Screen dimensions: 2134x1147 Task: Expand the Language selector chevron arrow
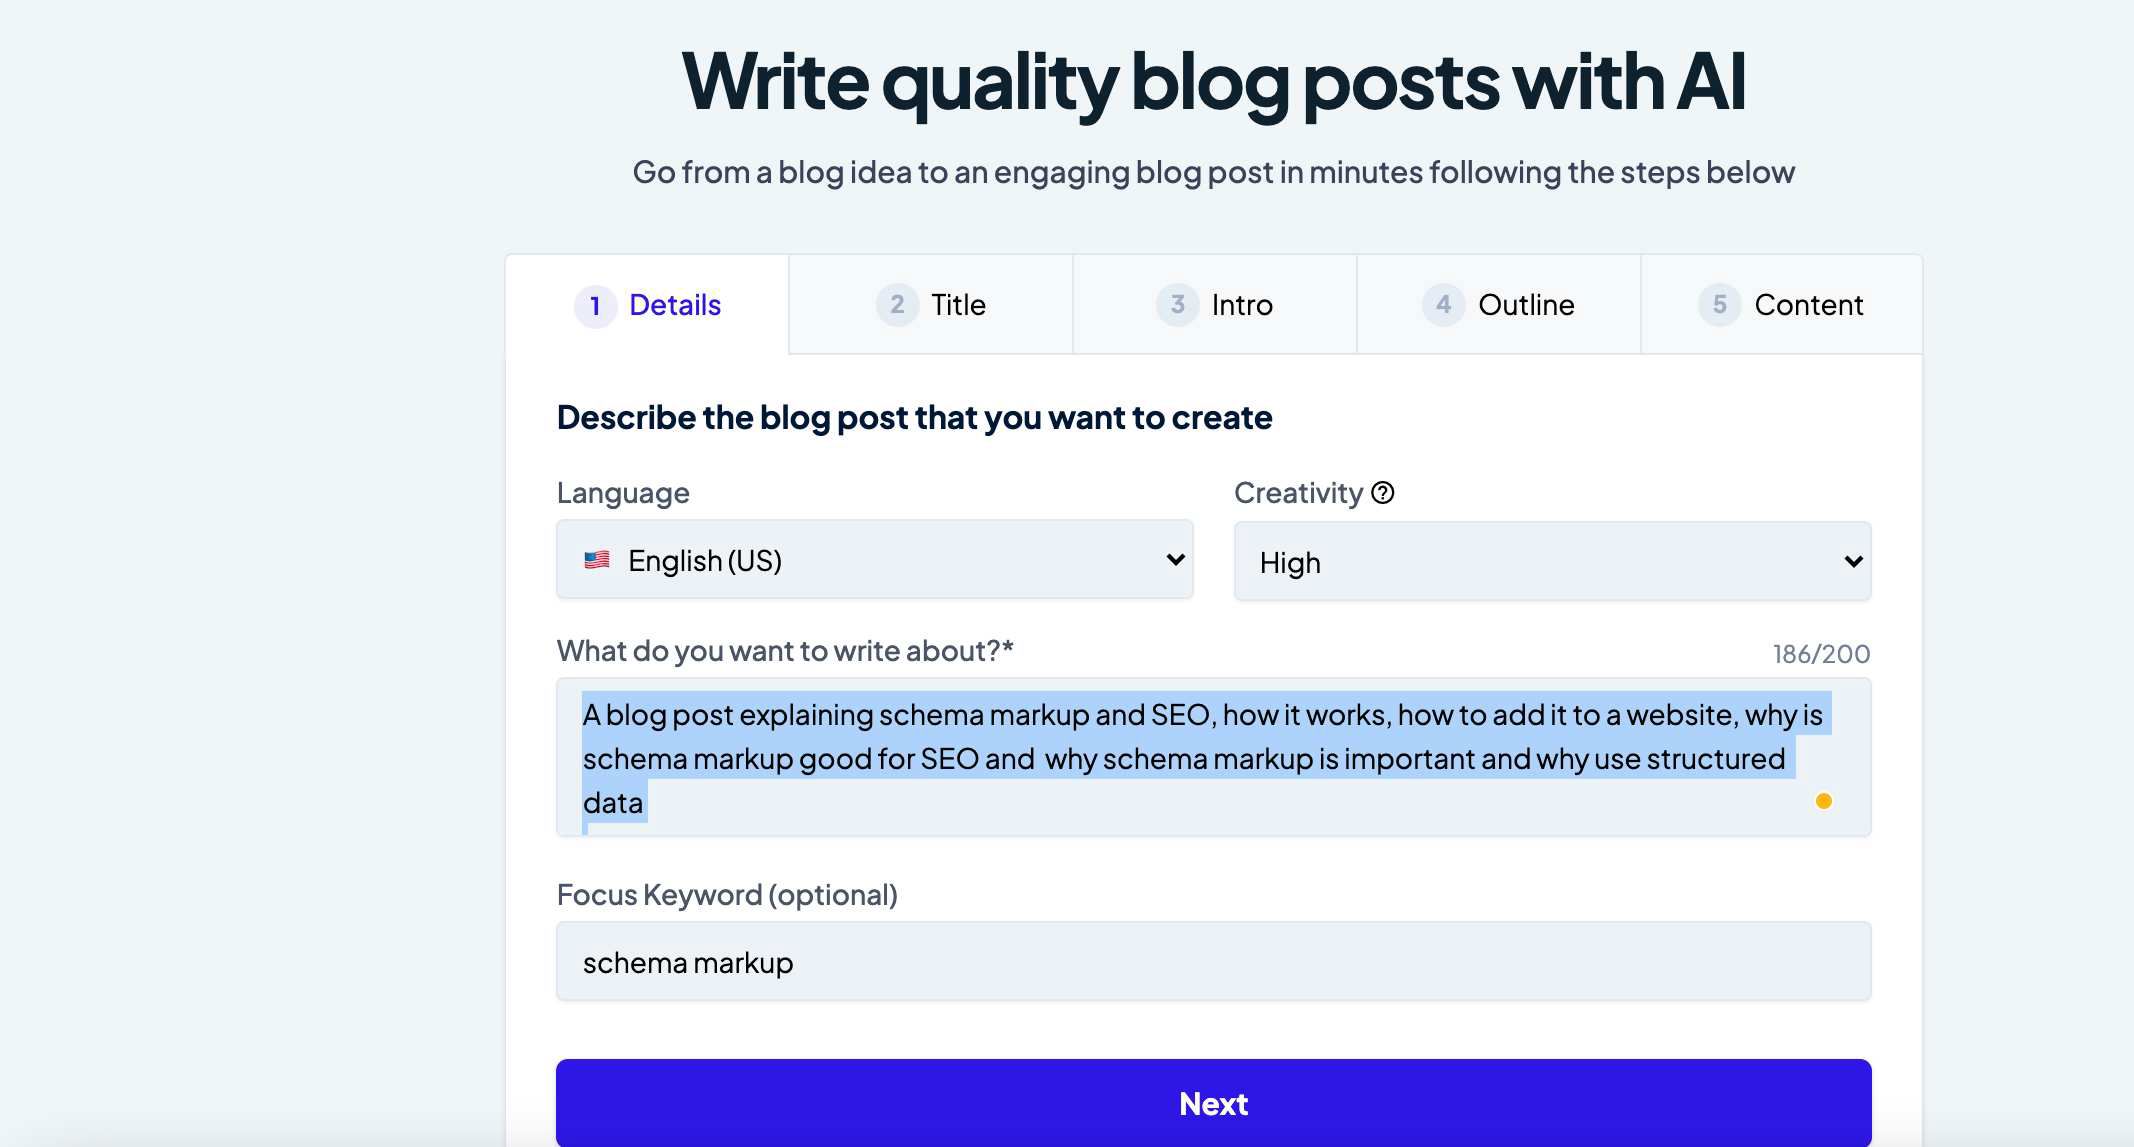point(1176,560)
